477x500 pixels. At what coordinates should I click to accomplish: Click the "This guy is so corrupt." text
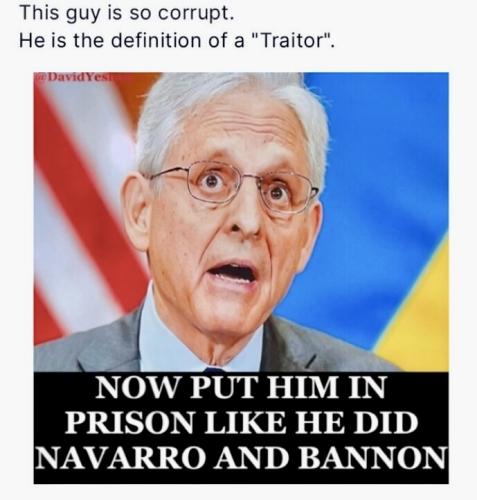click(127, 13)
